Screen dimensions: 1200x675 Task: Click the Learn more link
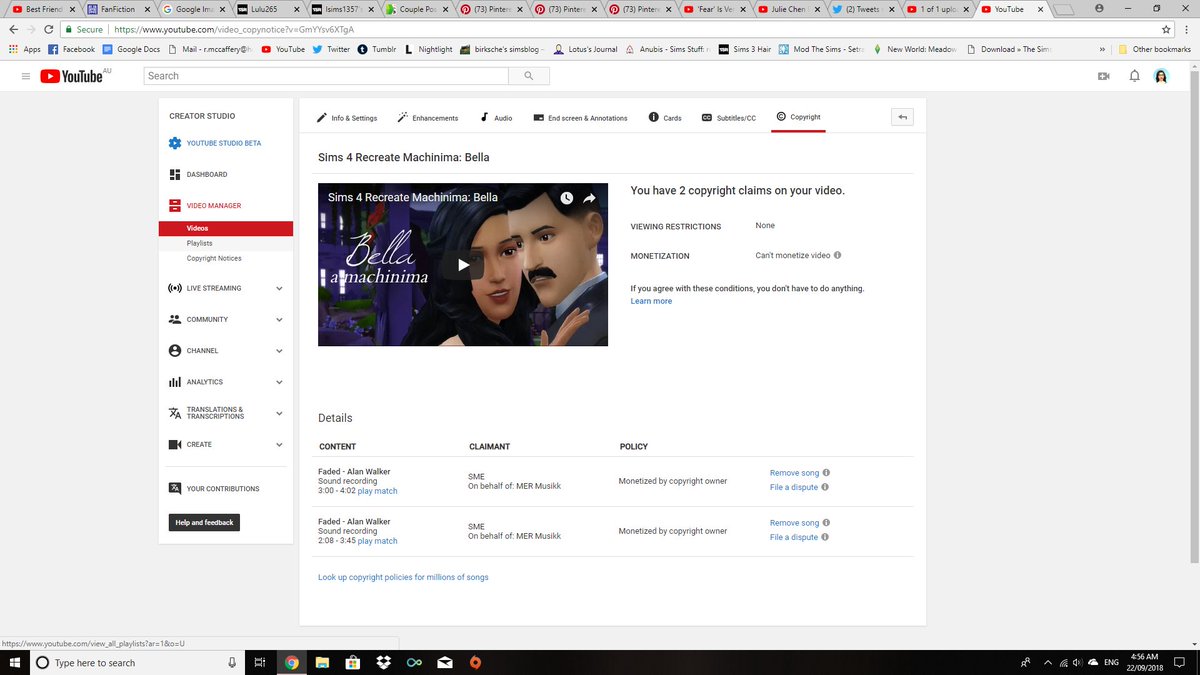(x=651, y=301)
